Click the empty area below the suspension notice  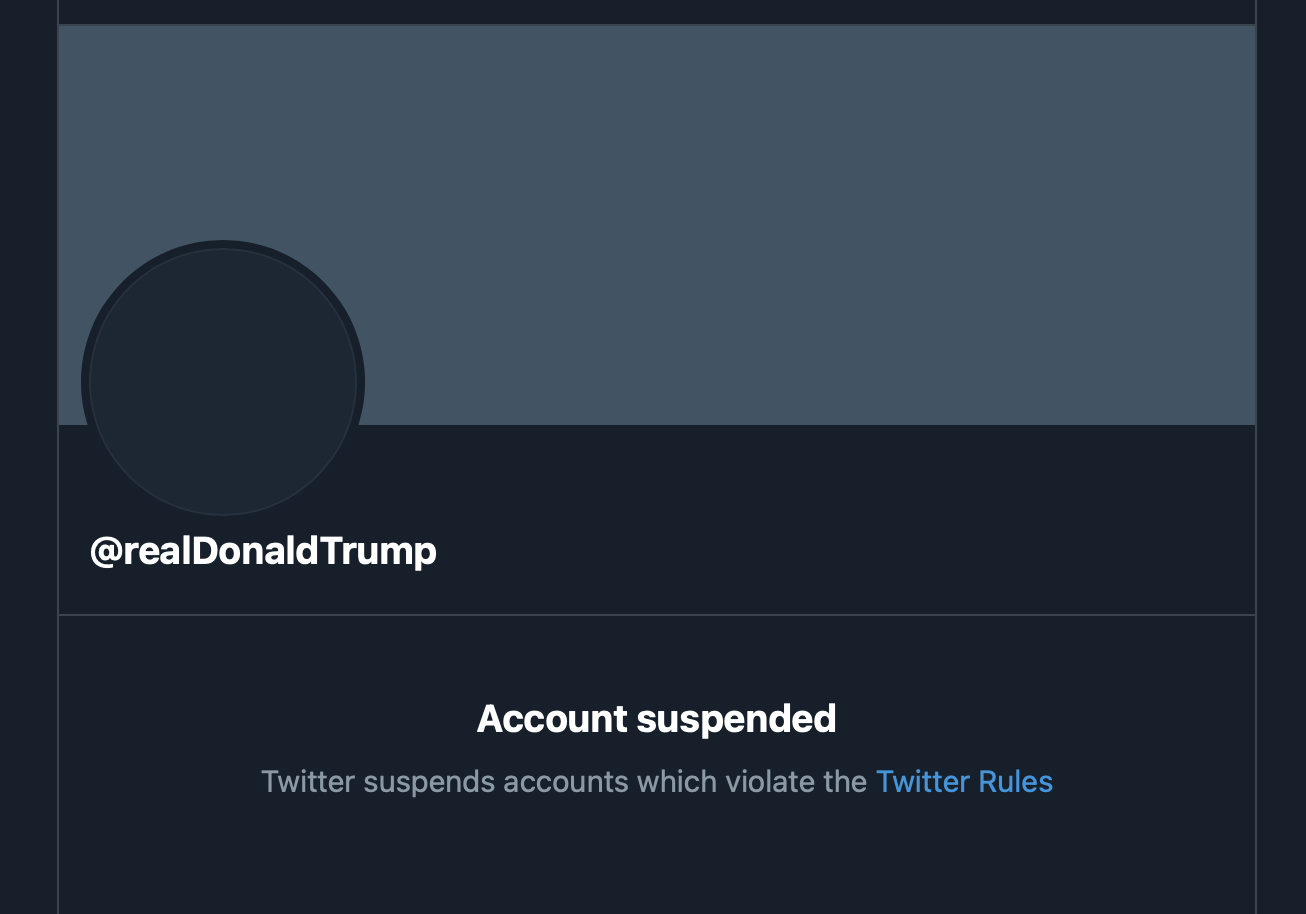coord(656,860)
